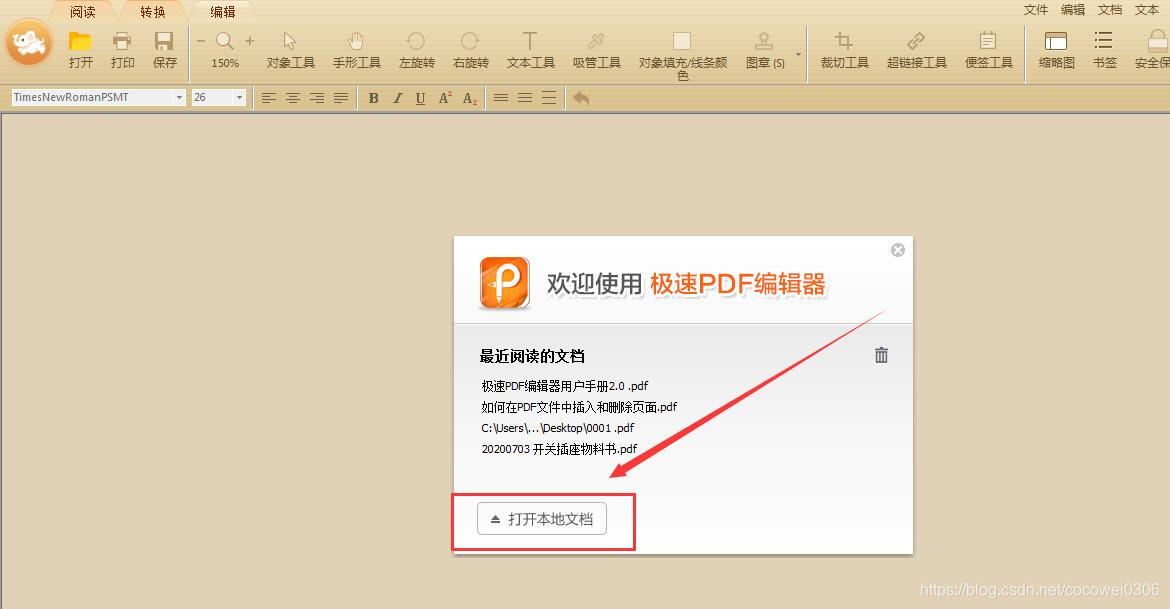Click the magnifier zoom icon
This screenshot has width=1170, height=609.
225,41
